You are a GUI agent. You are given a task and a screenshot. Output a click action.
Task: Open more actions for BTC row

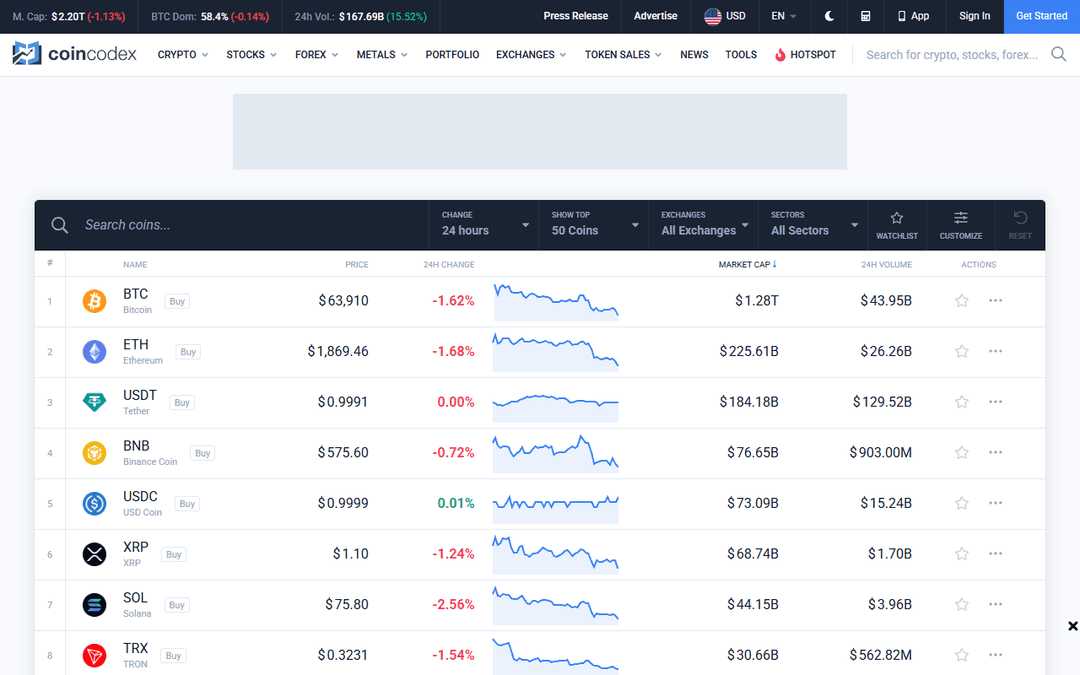(995, 300)
